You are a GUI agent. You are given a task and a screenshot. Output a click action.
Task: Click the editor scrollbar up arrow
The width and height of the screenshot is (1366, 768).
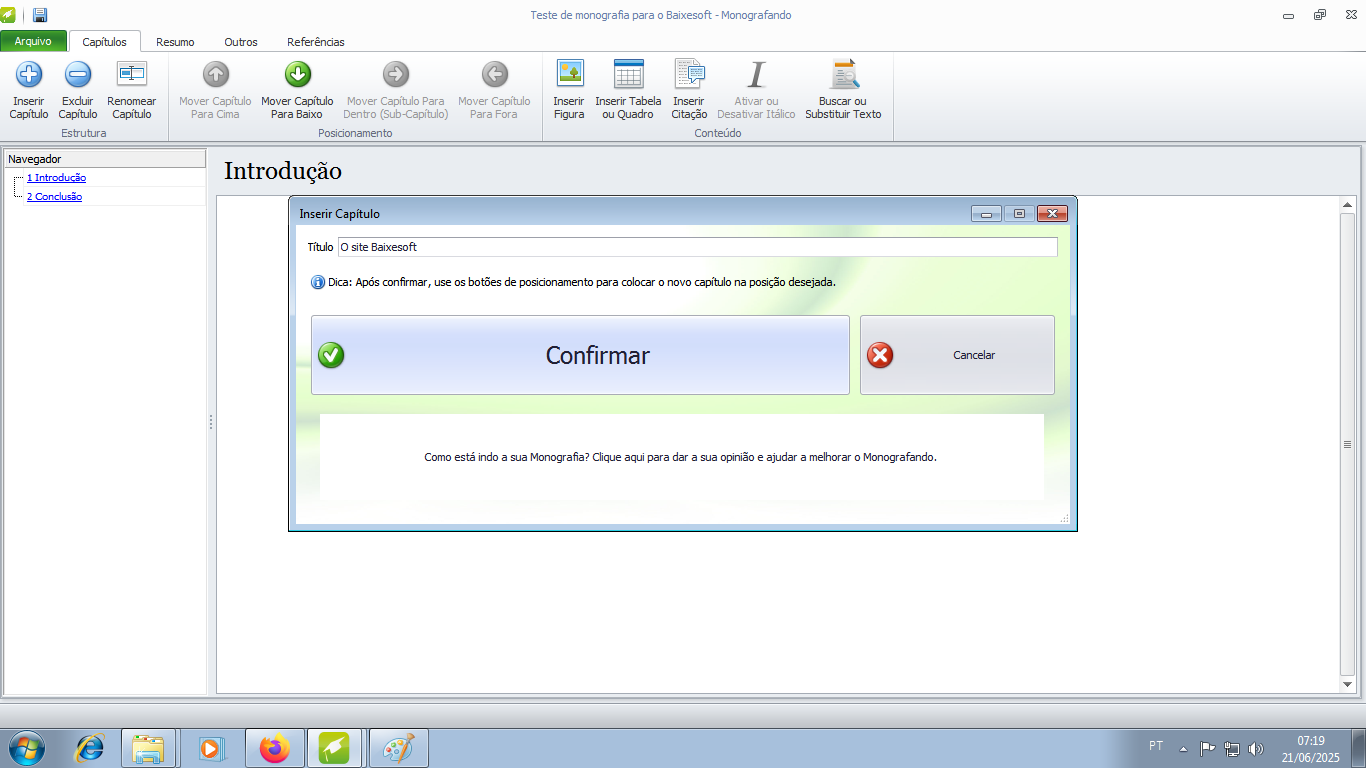[1347, 204]
